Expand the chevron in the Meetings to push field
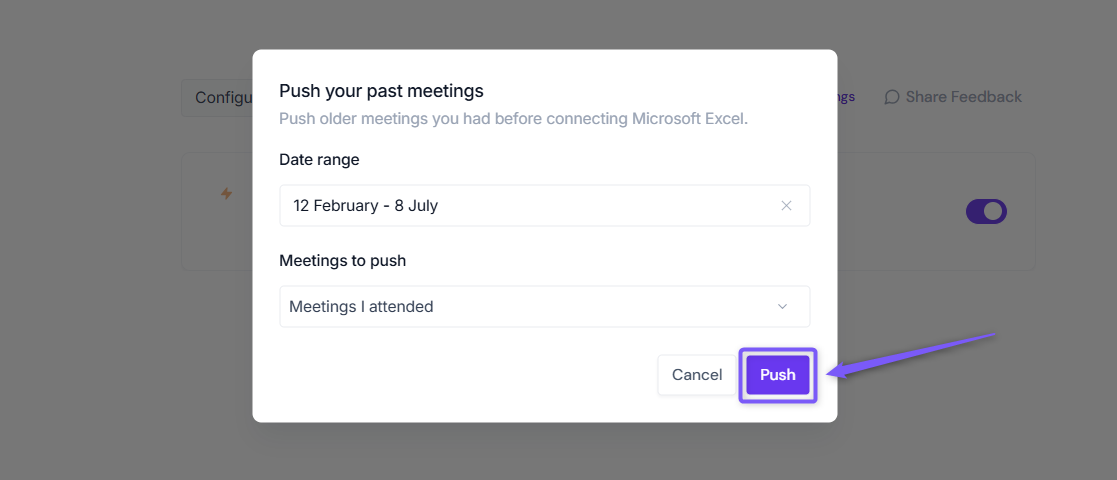The image size is (1117, 480). (782, 307)
